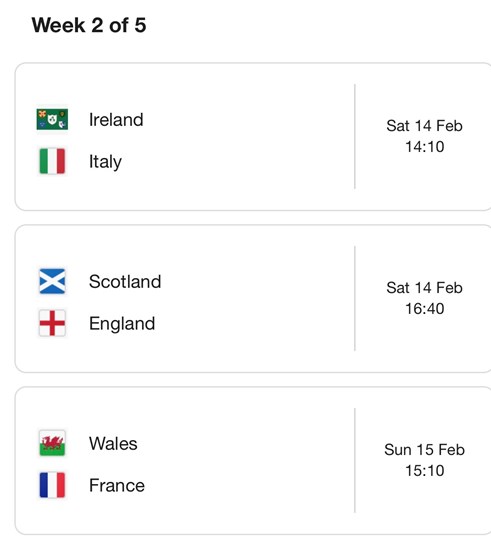Select the France team name

pyautogui.click(x=117, y=485)
